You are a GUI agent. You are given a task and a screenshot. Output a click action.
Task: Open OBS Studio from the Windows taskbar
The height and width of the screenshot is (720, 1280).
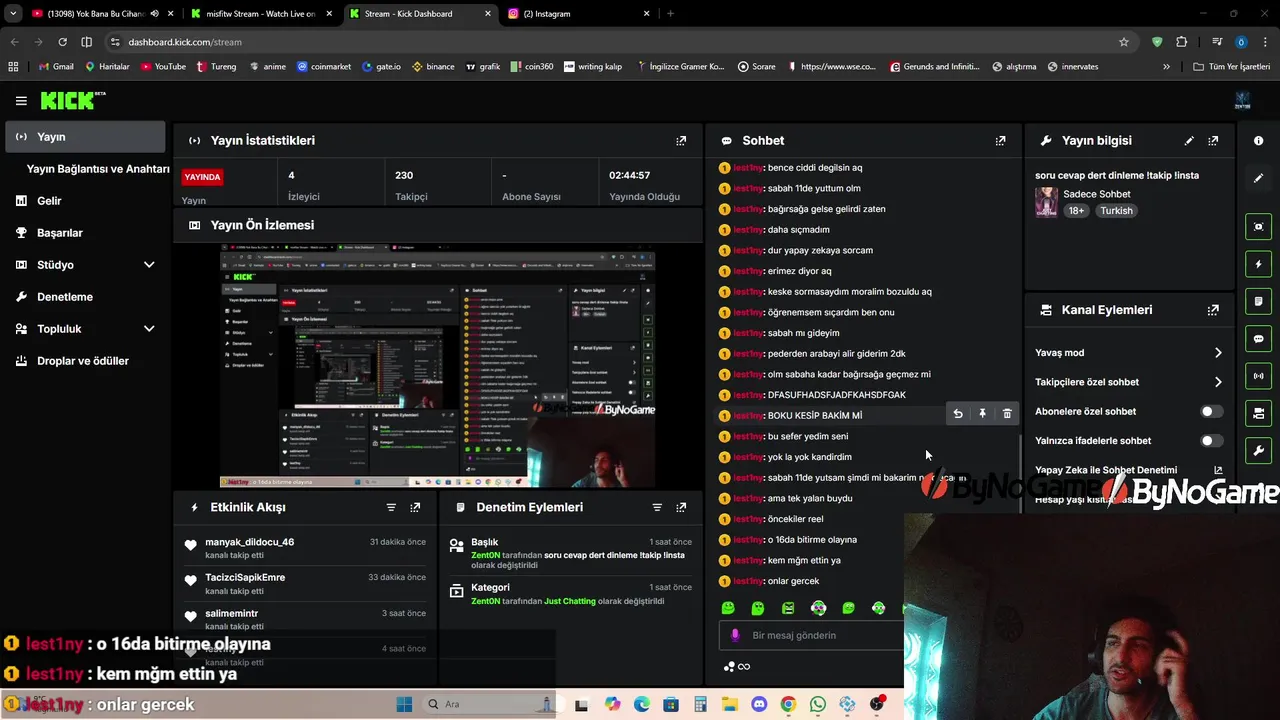point(877,705)
